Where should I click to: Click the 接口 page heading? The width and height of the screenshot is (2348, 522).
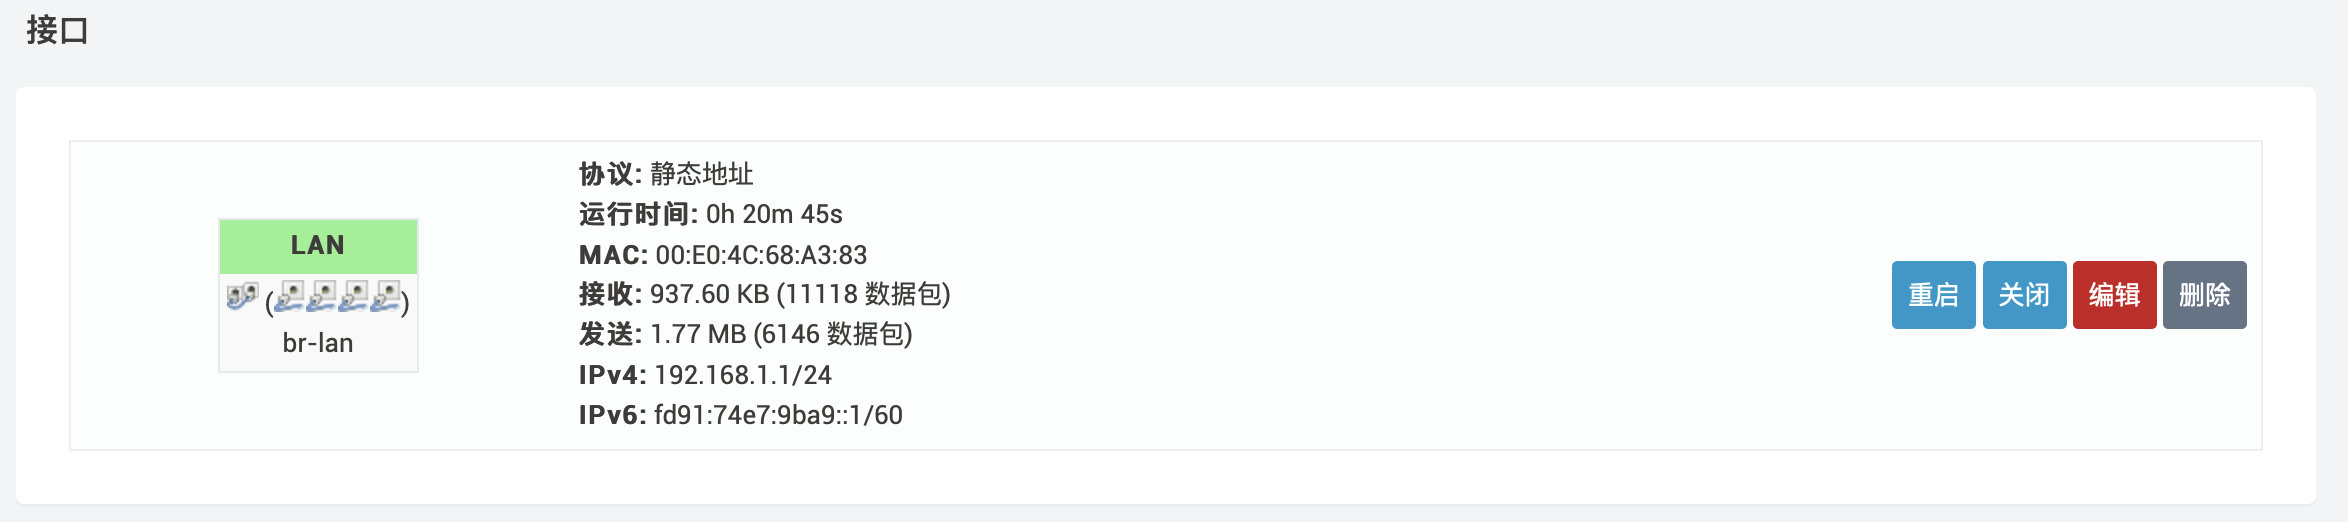pyautogui.click(x=57, y=30)
